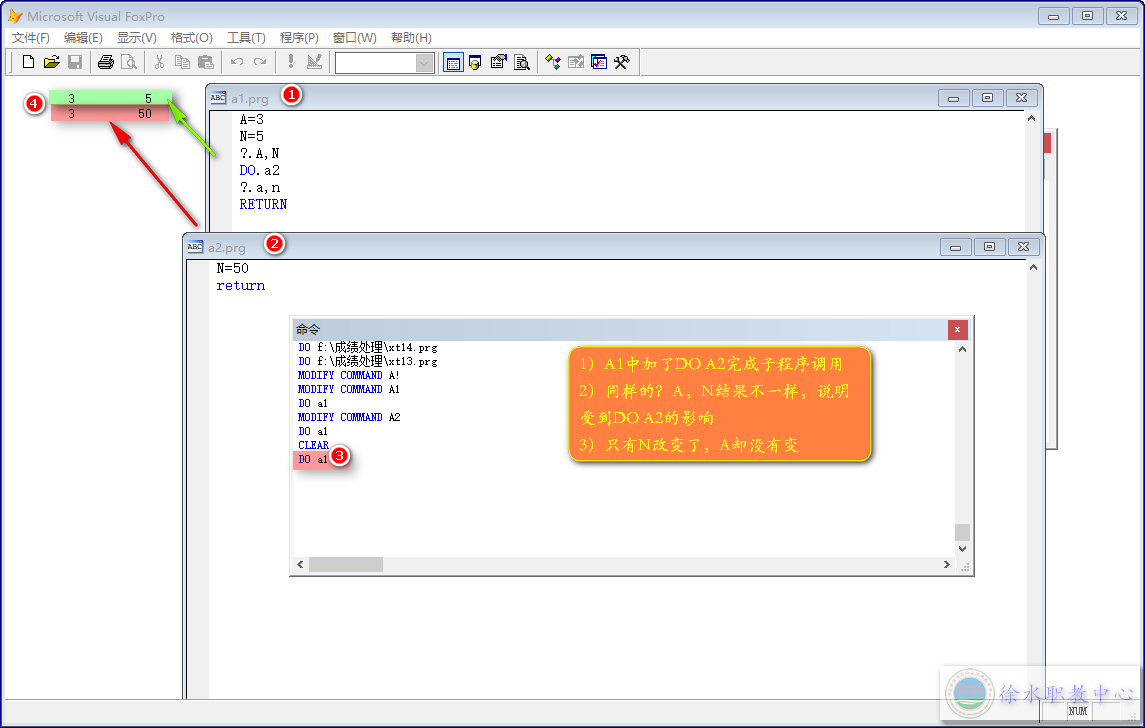The image size is (1145, 728).
Task: Open the 编辑(E) menu
Action: [x=83, y=37]
